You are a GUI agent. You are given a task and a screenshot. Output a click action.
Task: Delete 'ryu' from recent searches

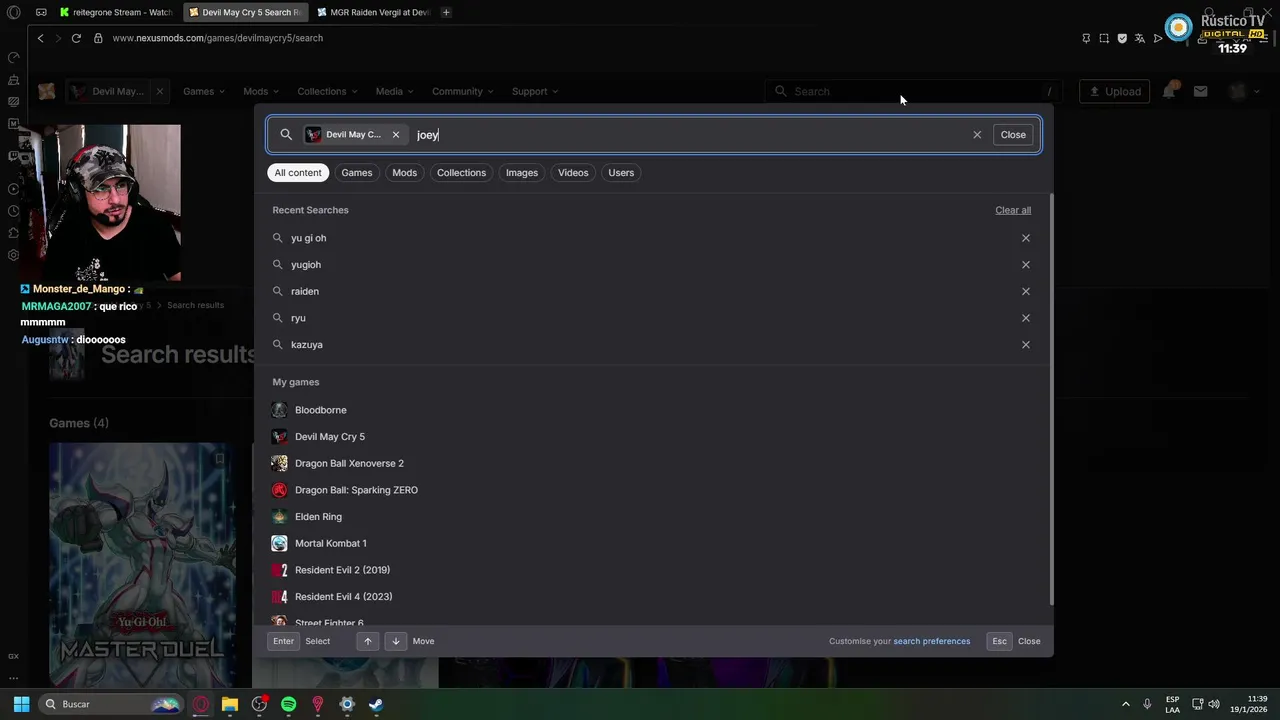1025,318
